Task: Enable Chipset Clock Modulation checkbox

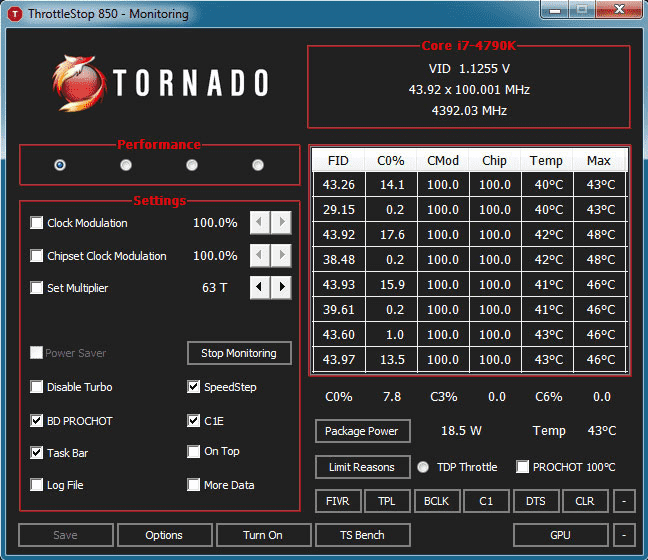Action: [x=36, y=255]
